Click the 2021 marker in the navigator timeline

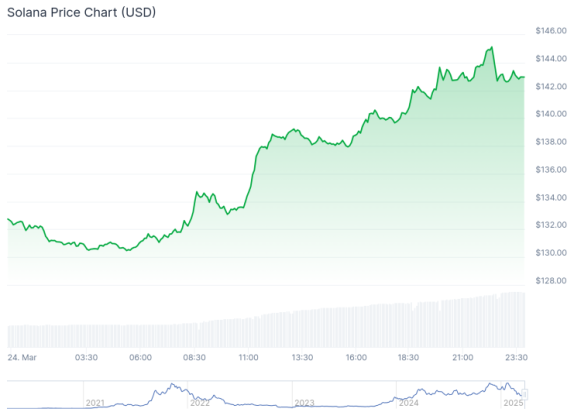95,403
